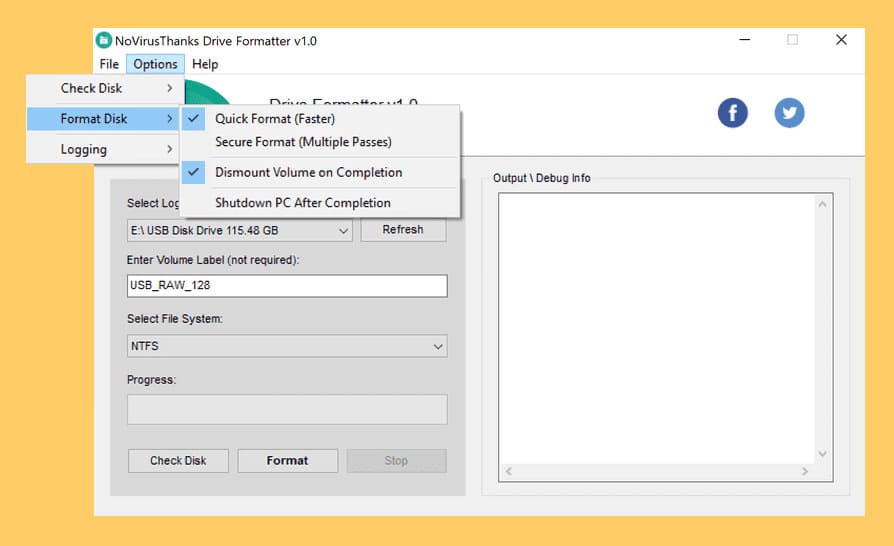Screen dimensions: 894x546
Task: Open the Help menu
Action: [205, 64]
